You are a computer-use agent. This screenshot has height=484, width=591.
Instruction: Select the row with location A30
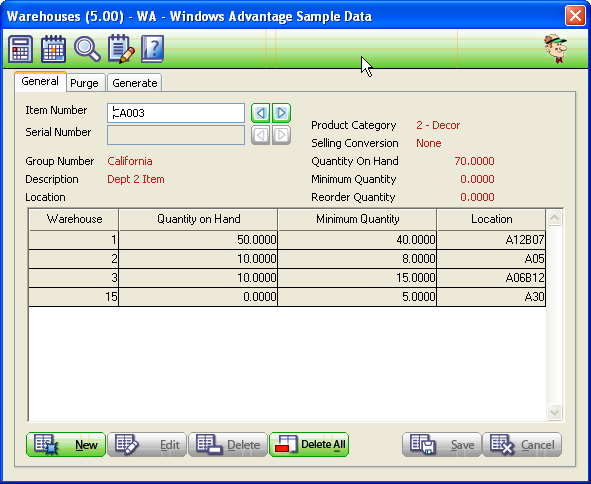tap(287, 297)
